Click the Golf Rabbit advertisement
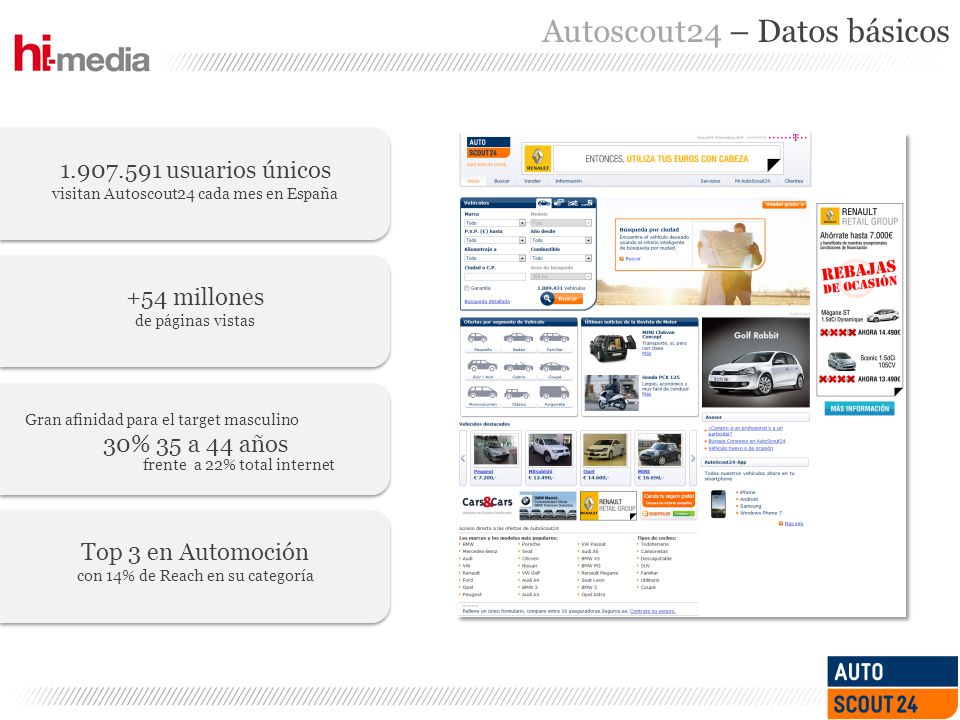This screenshot has width=960, height=720. [756, 363]
